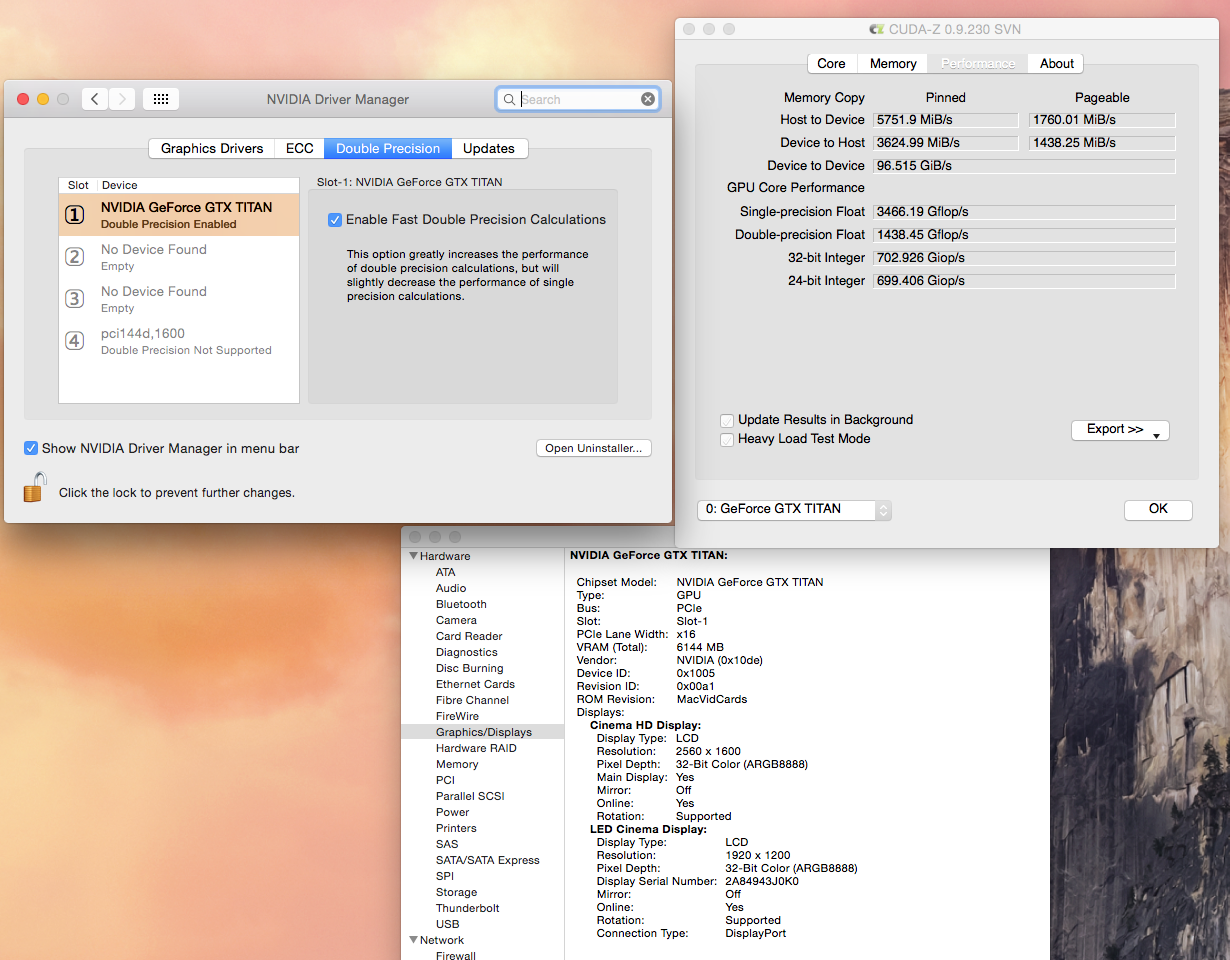1230x960 pixels.
Task: Select ATA in System Information sidebar
Action: 445,572
